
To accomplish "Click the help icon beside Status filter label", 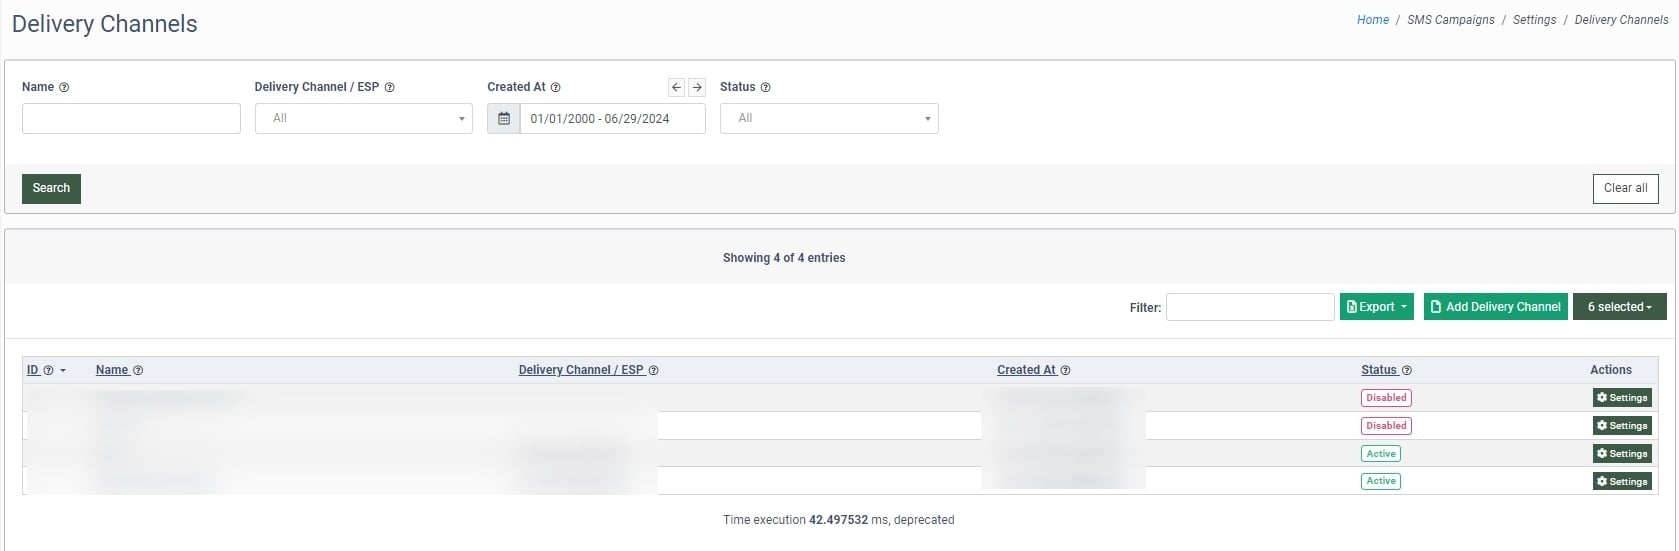I will tap(766, 88).
